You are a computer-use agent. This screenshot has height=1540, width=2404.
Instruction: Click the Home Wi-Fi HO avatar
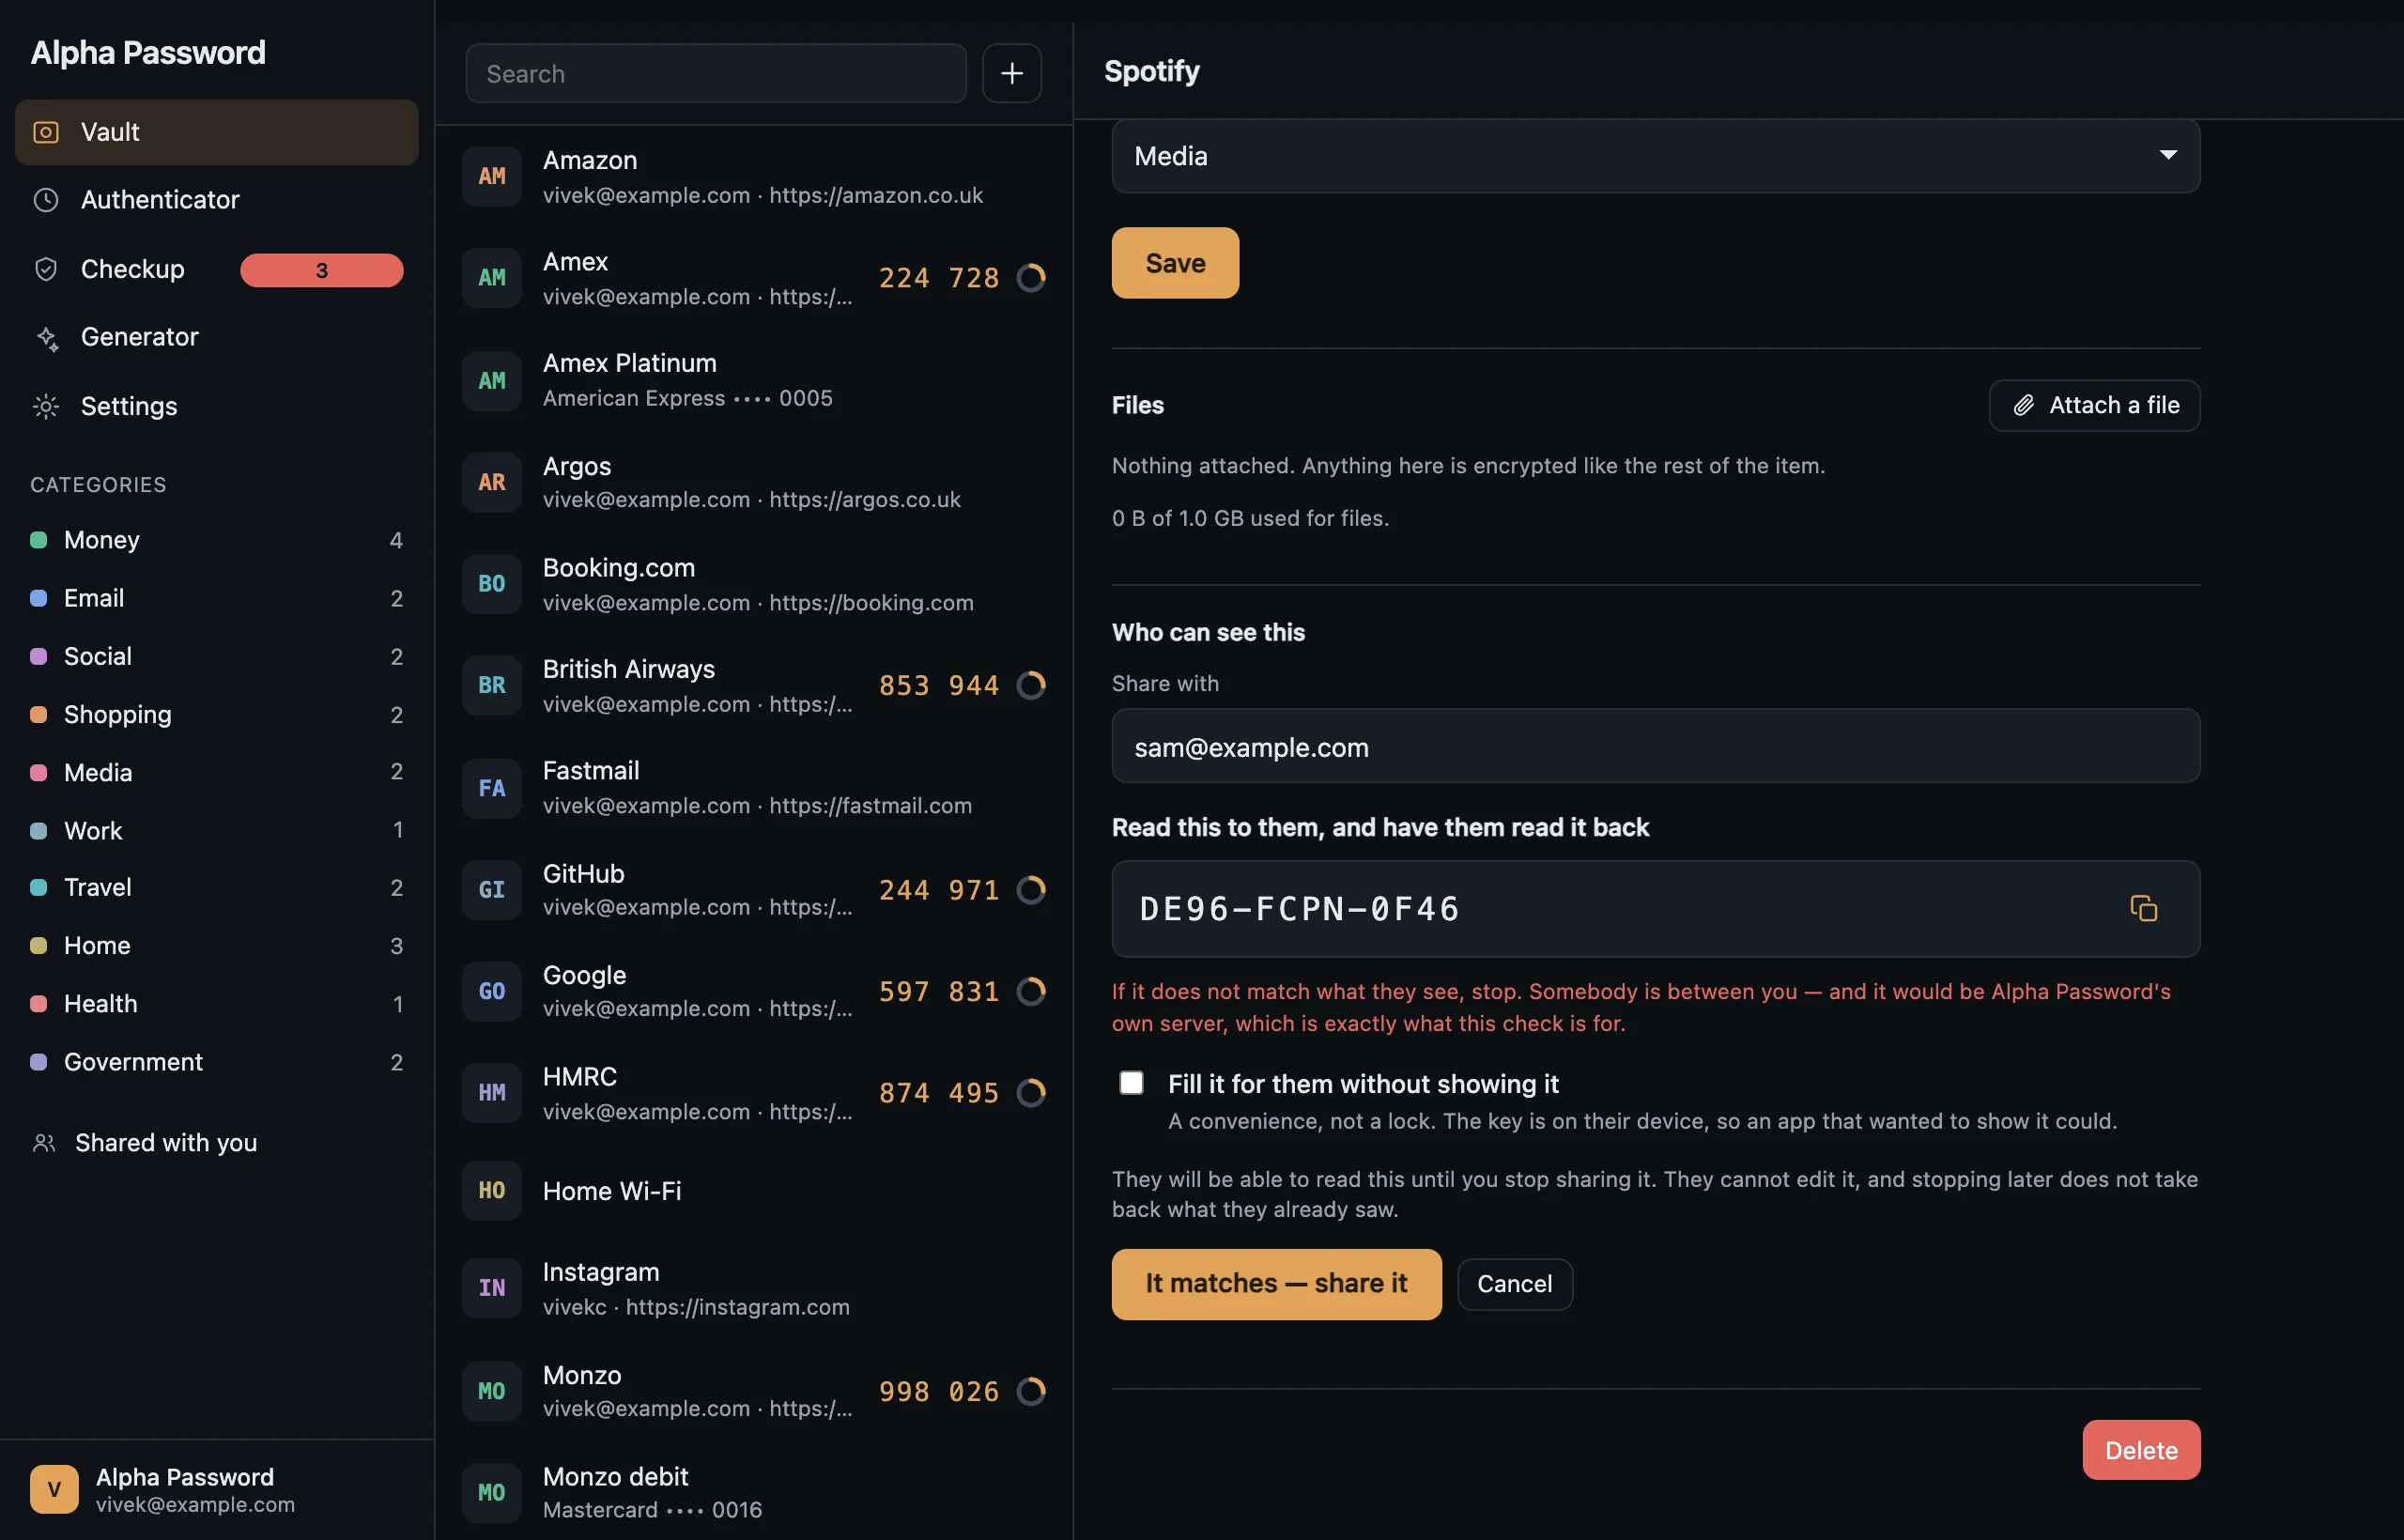click(491, 1190)
